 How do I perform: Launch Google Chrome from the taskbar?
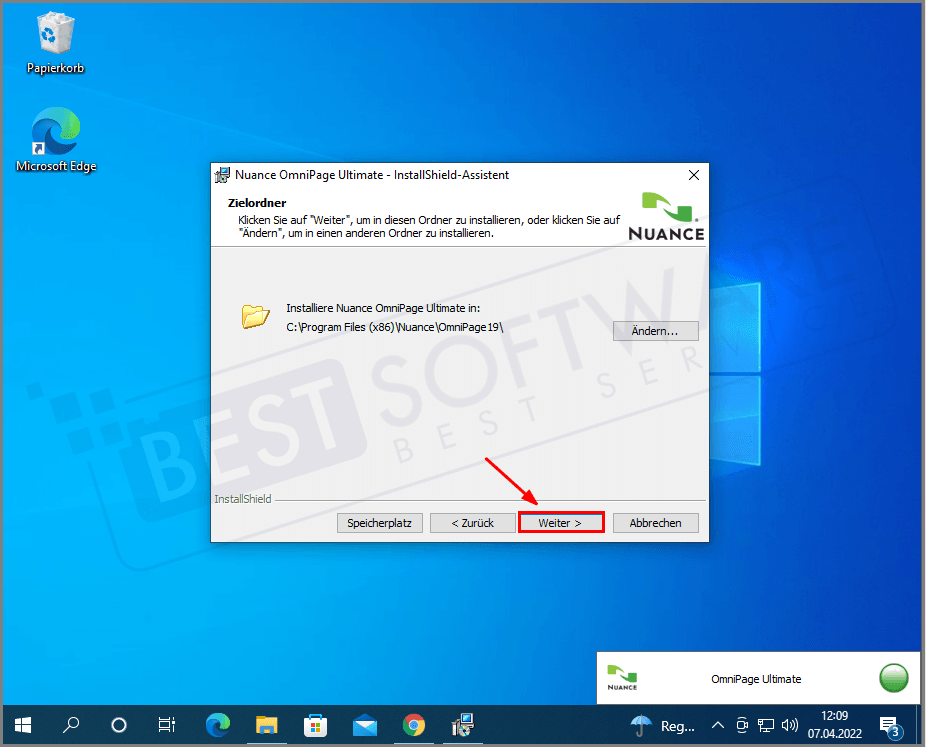pyautogui.click(x=414, y=724)
